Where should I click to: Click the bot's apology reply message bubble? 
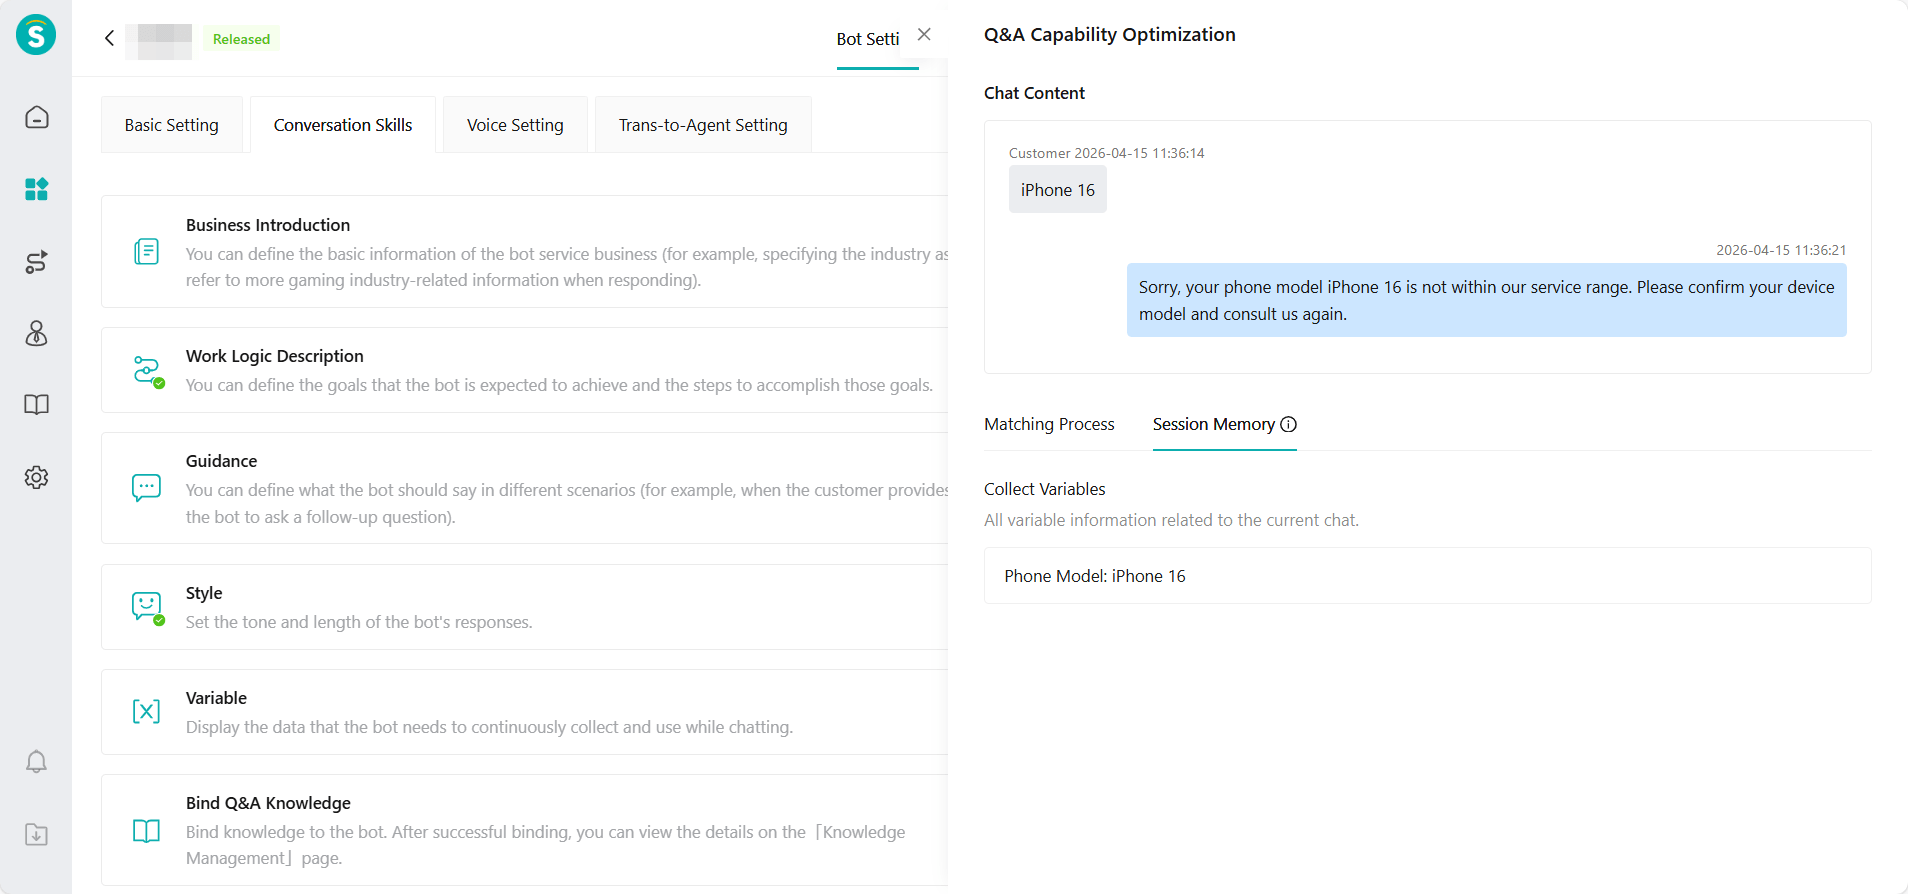[x=1486, y=300]
